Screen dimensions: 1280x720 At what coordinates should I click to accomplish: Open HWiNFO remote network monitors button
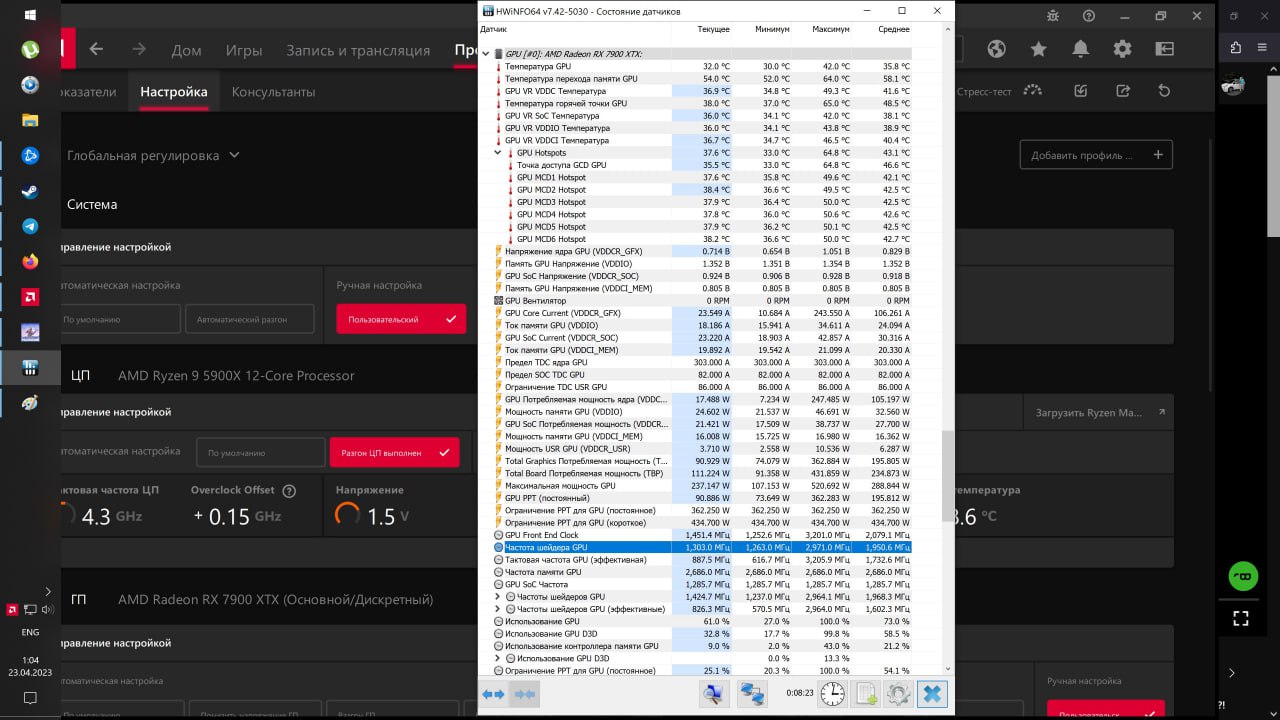click(752, 693)
